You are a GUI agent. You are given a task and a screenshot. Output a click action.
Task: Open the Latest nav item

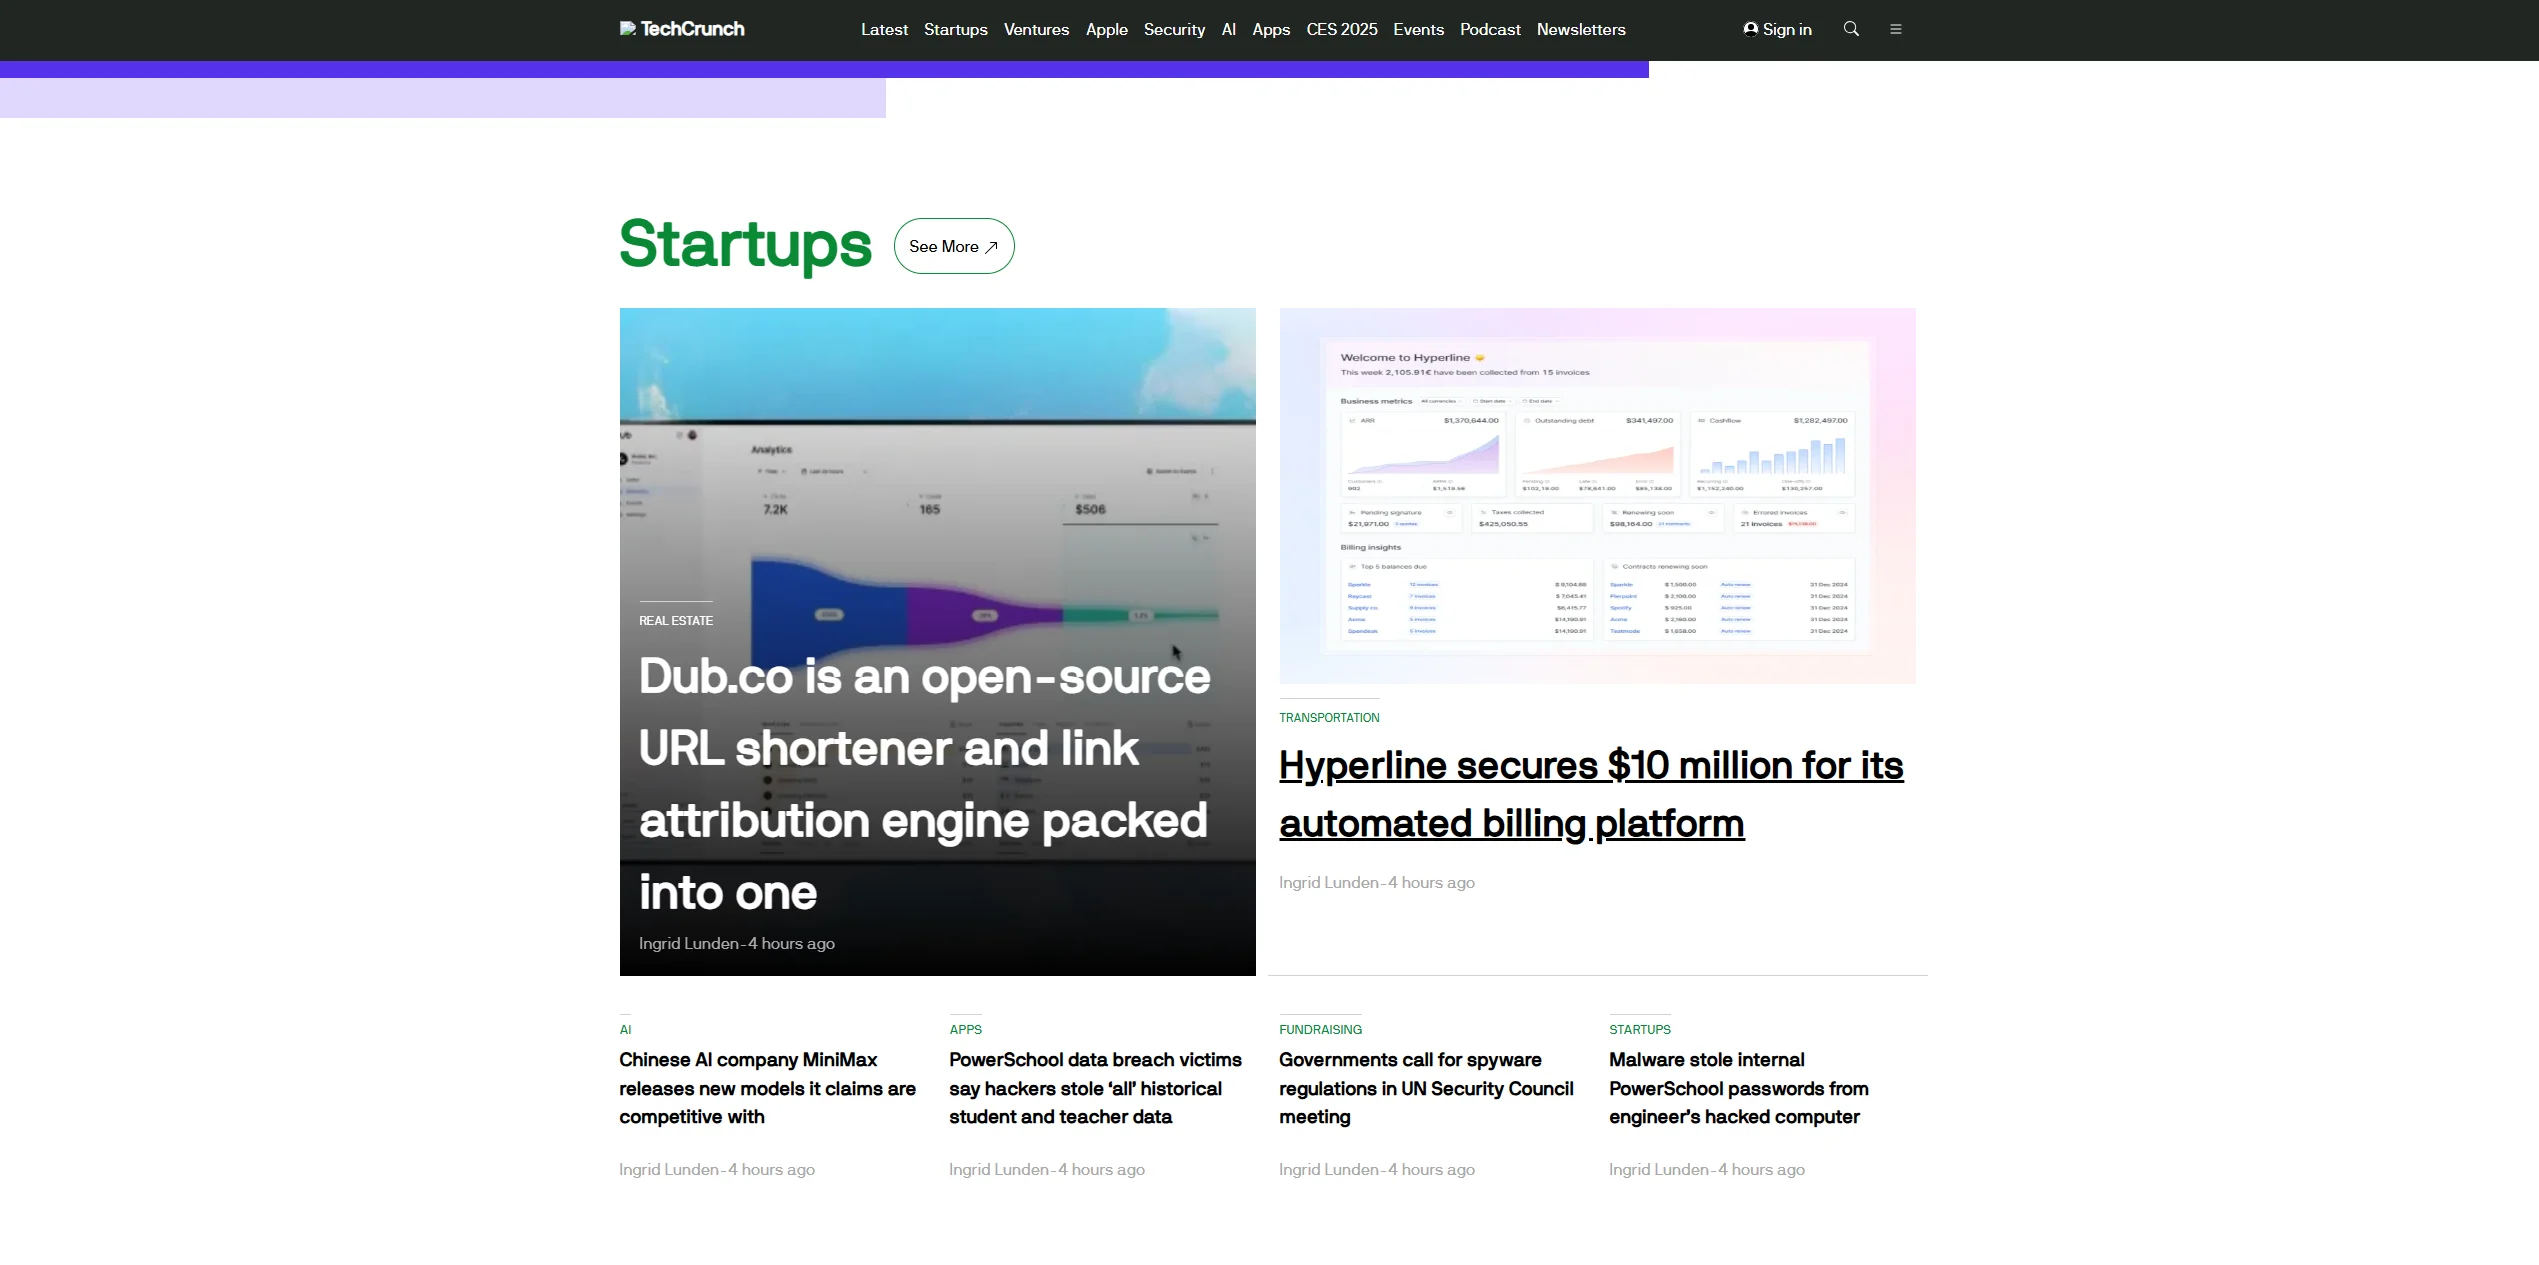(x=884, y=29)
